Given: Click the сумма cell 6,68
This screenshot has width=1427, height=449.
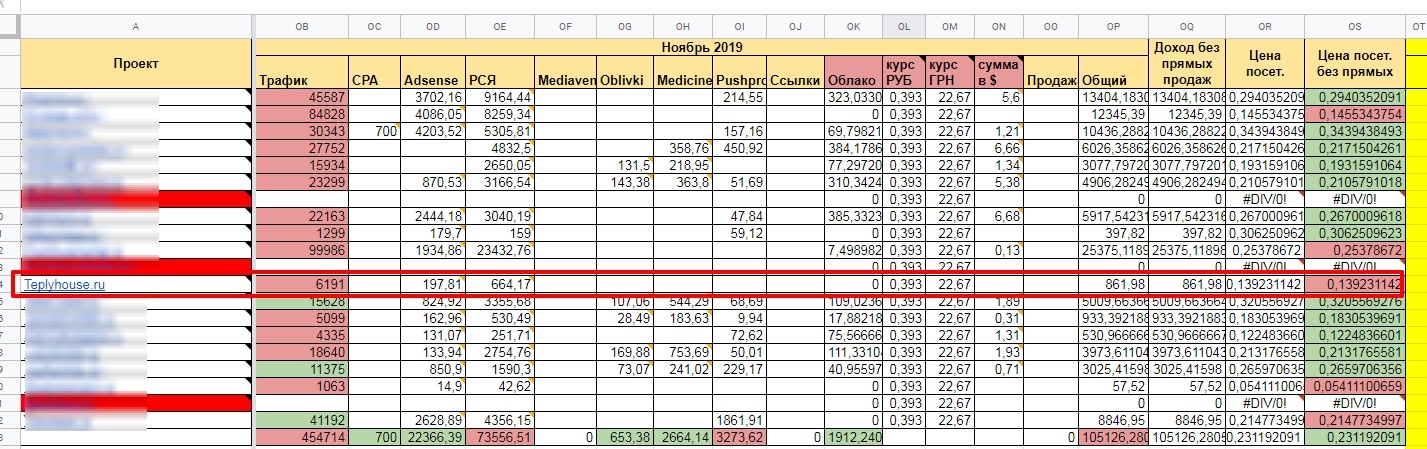Looking at the screenshot, I should click(997, 216).
